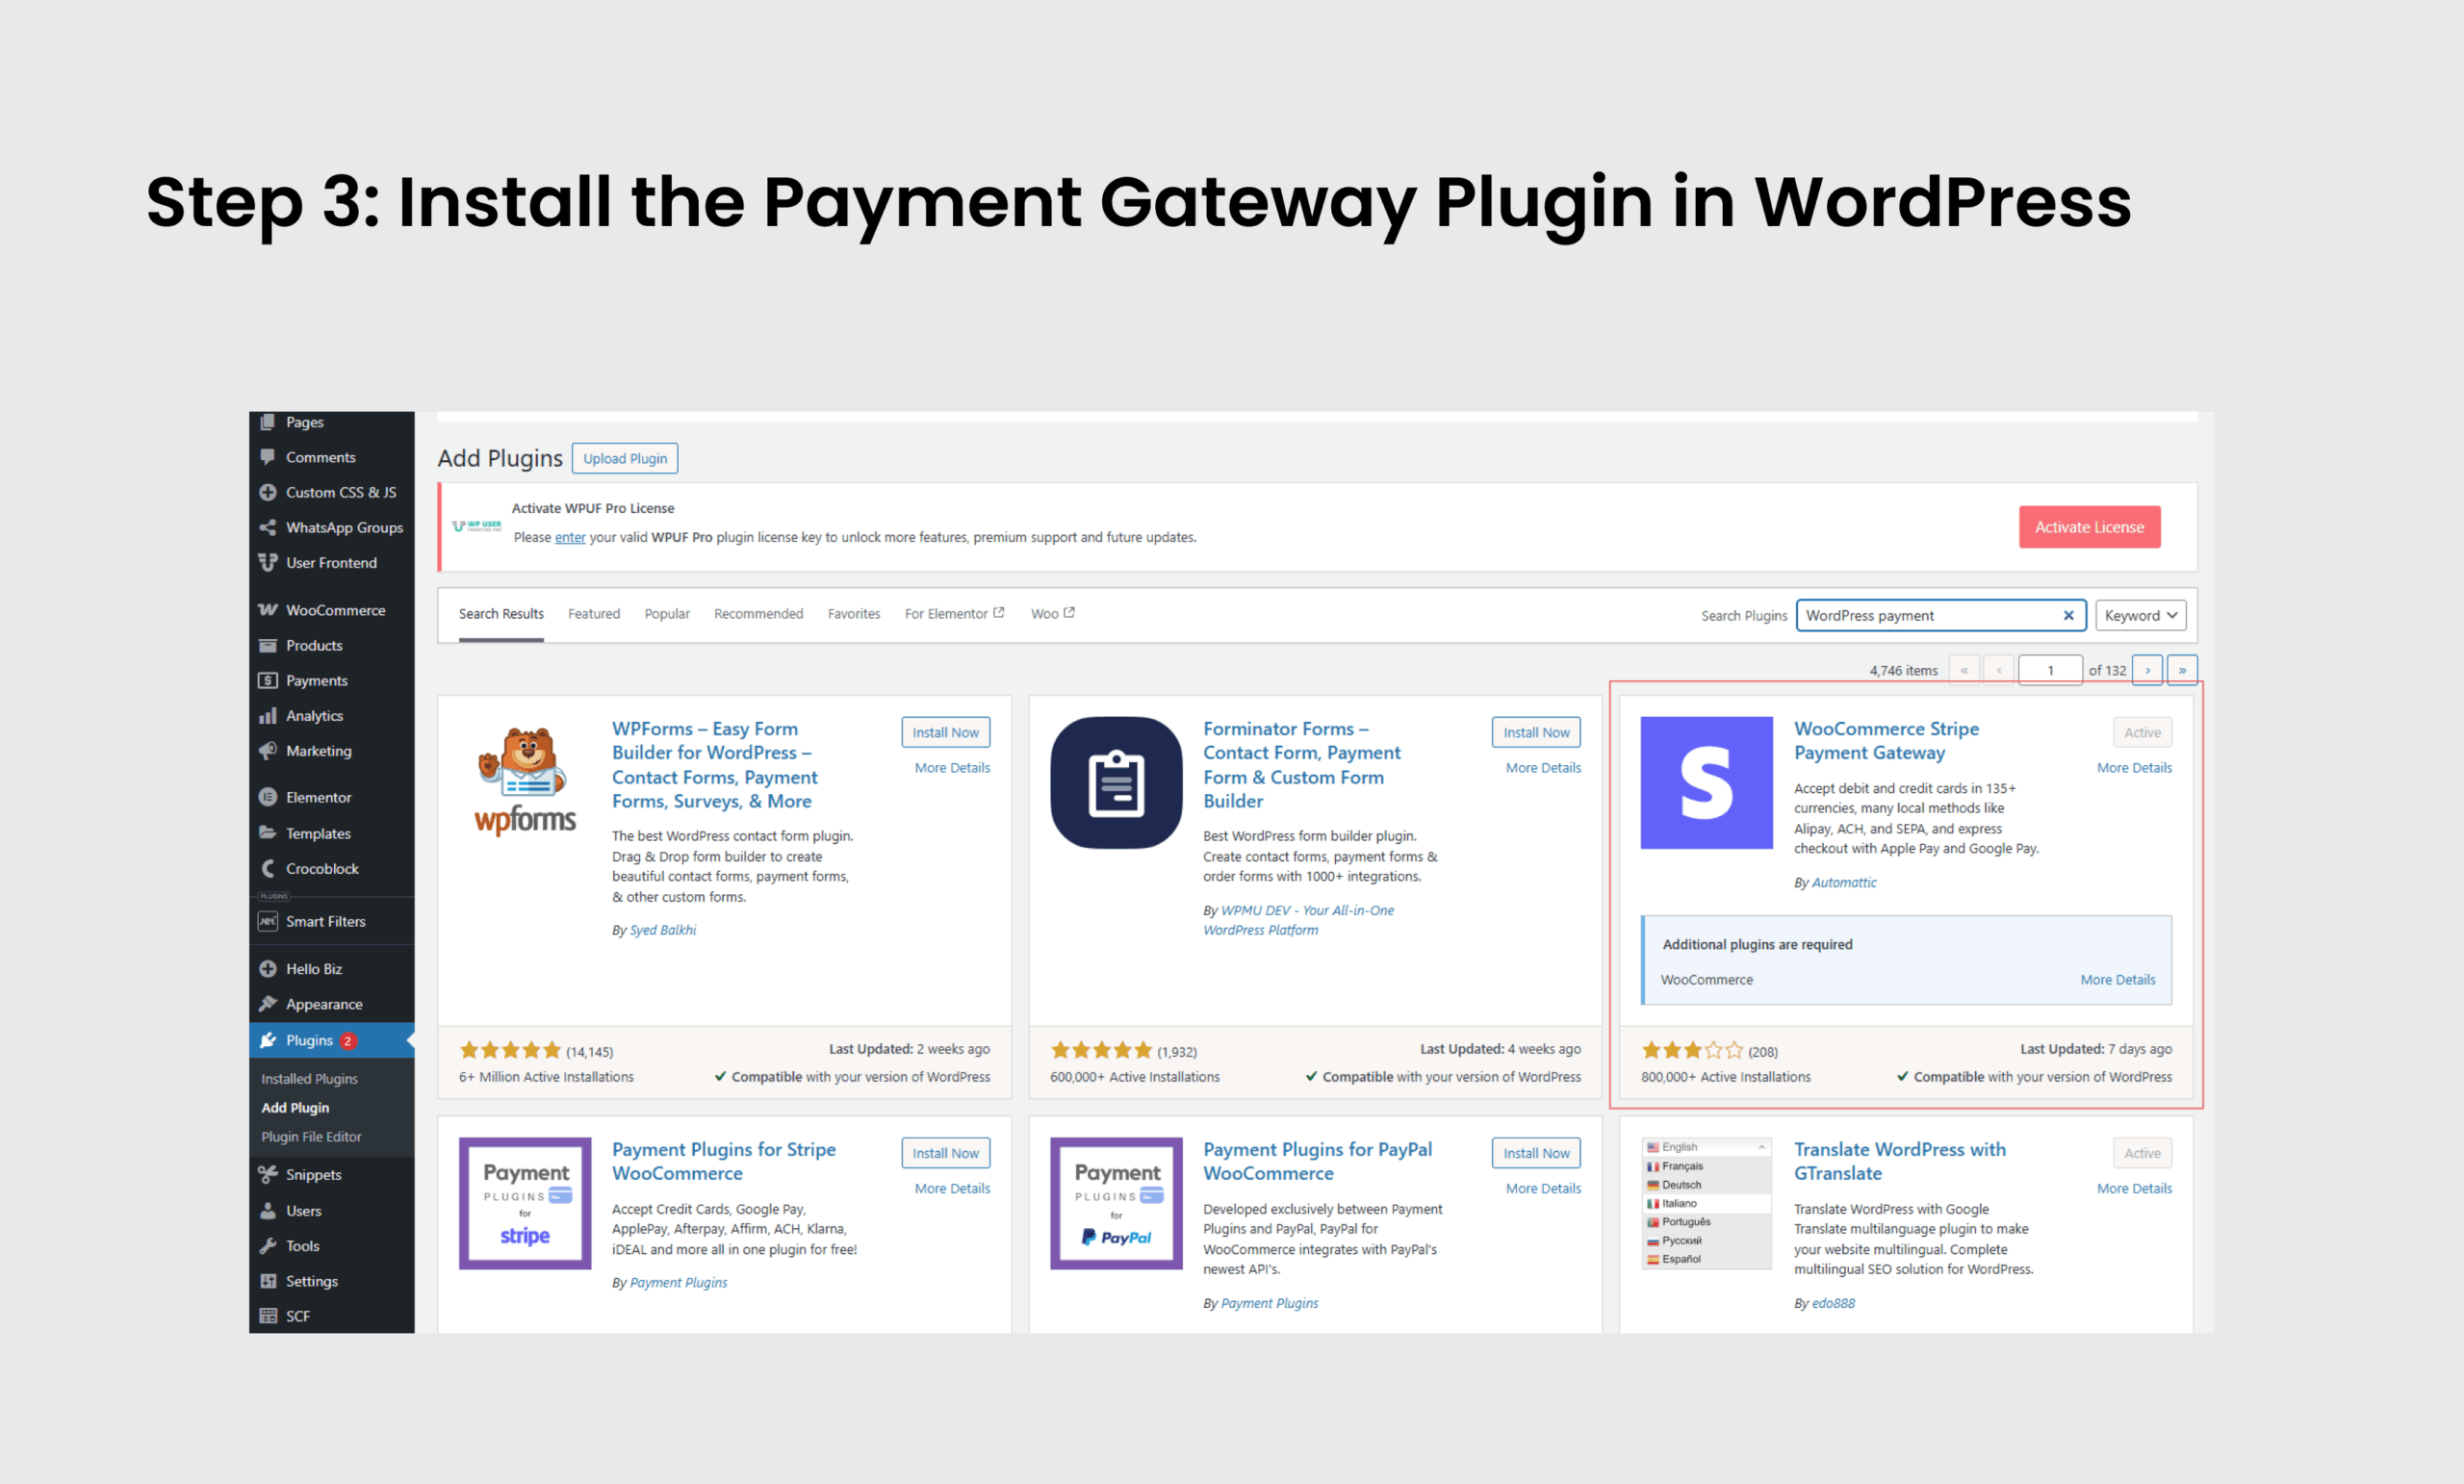Expand the Plugins submenu
Screen dimensions: 2464x1484
[x=309, y=1040]
